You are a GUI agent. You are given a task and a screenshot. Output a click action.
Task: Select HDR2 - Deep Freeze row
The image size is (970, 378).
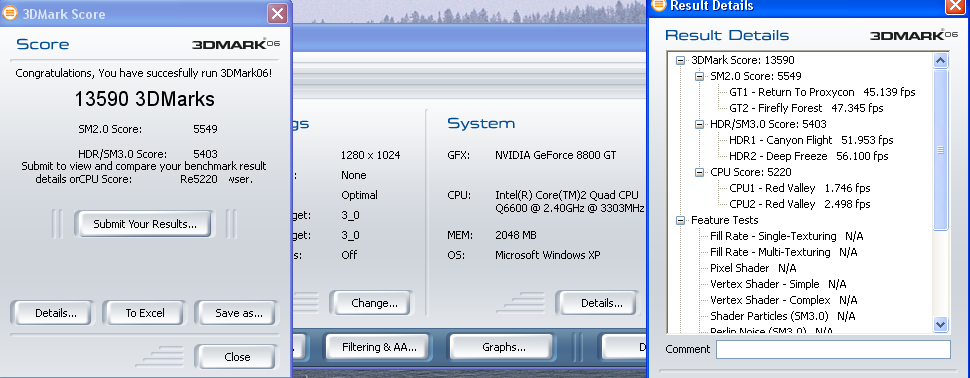[809, 157]
